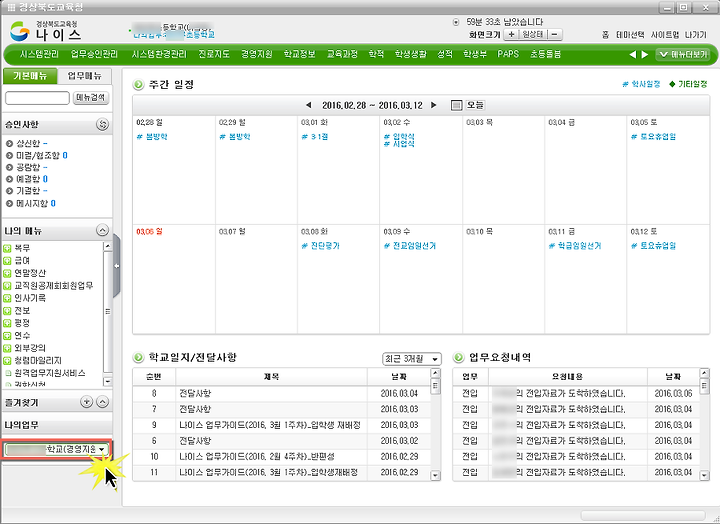Expand 급여 in my menu tree
The width and height of the screenshot is (720, 524).
[x=7, y=261]
